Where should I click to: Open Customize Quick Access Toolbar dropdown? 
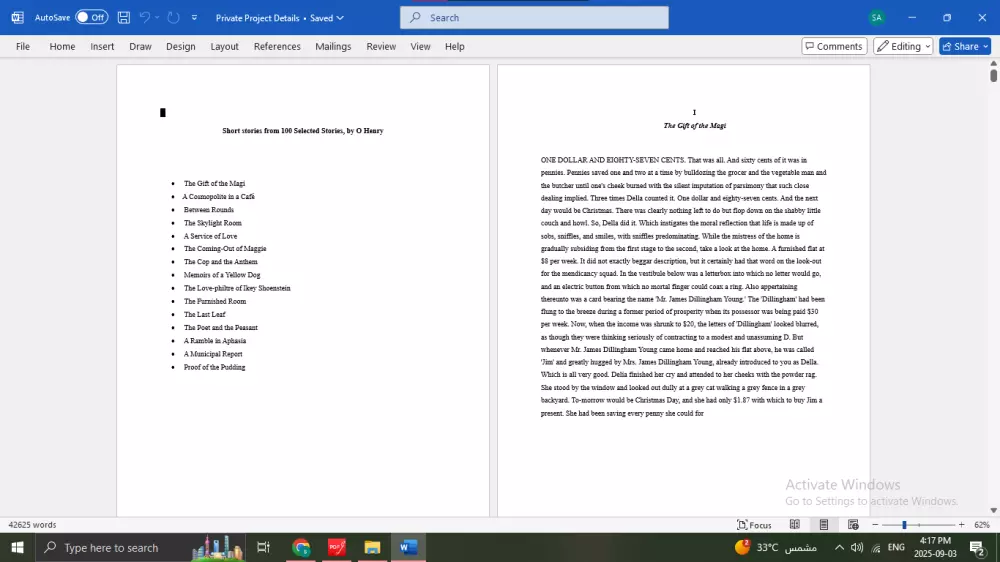coord(195,17)
